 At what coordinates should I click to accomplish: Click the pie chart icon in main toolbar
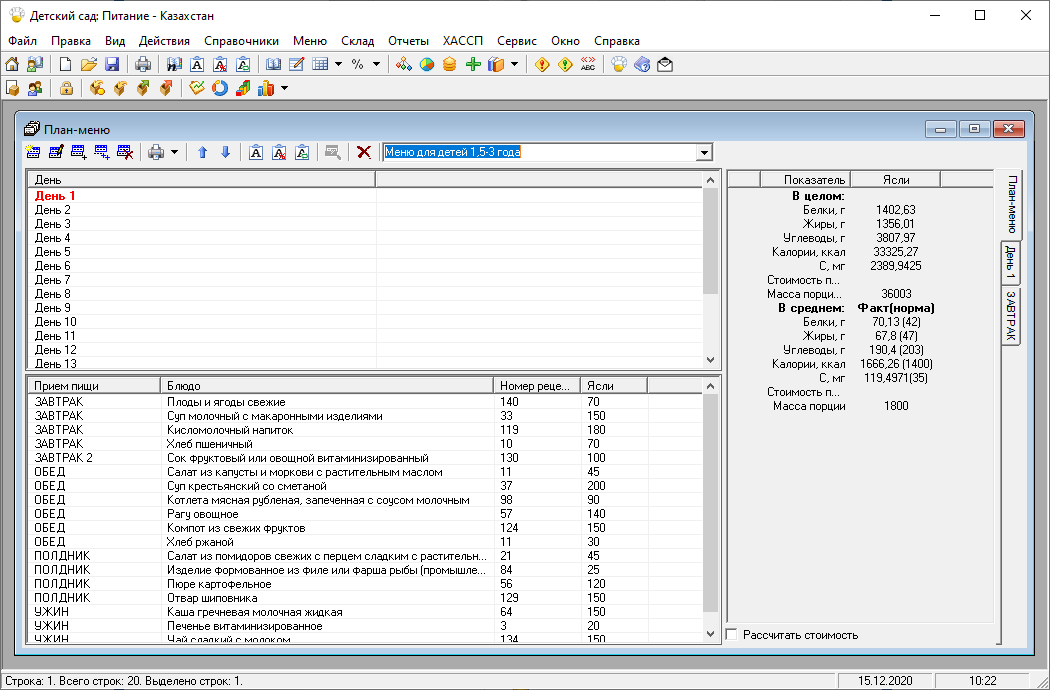(427, 65)
